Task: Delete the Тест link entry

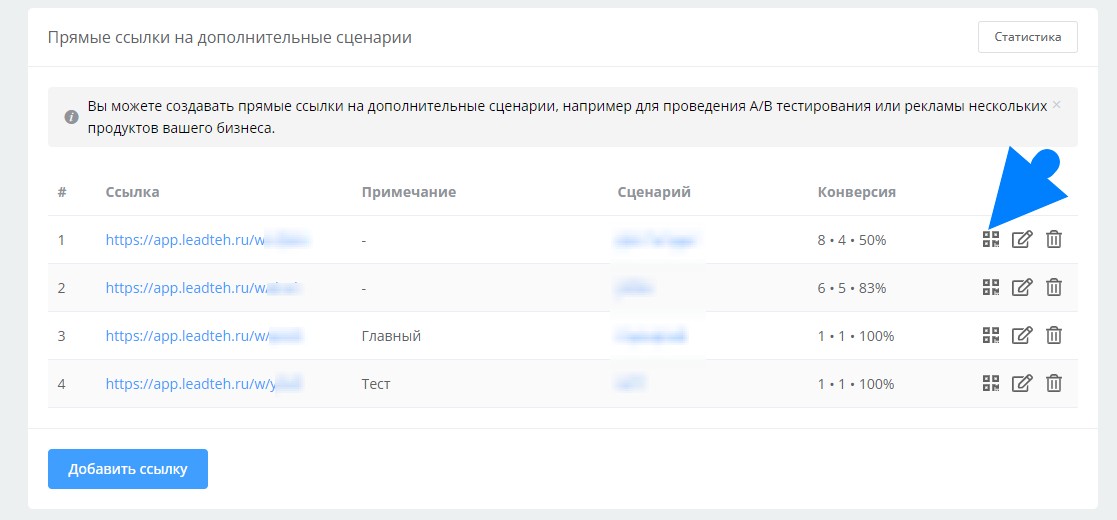Action: click(x=1053, y=383)
